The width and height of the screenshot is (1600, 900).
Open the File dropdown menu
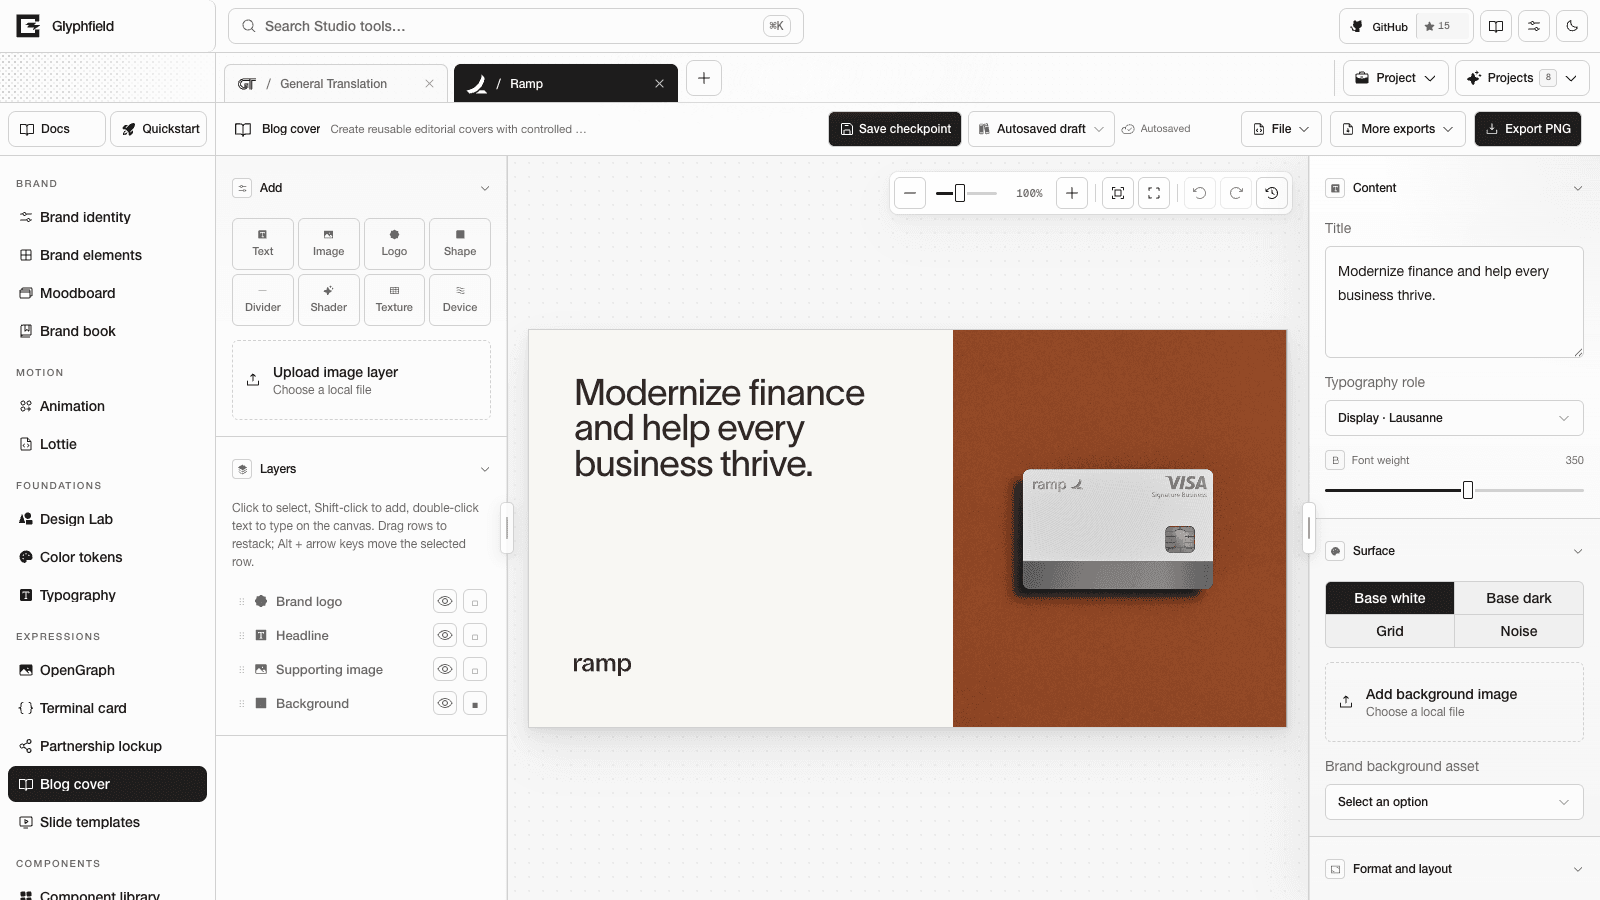pyautogui.click(x=1282, y=129)
